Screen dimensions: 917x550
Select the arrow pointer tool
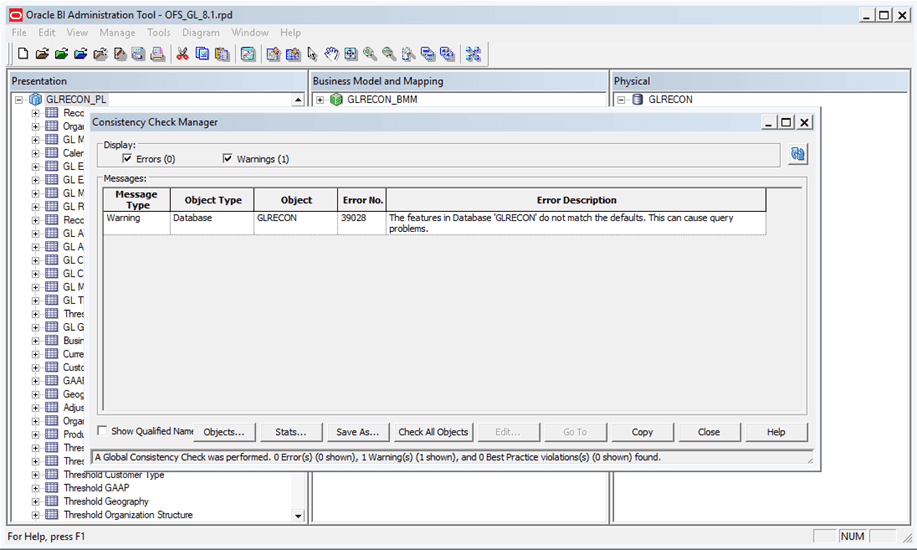click(x=312, y=54)
